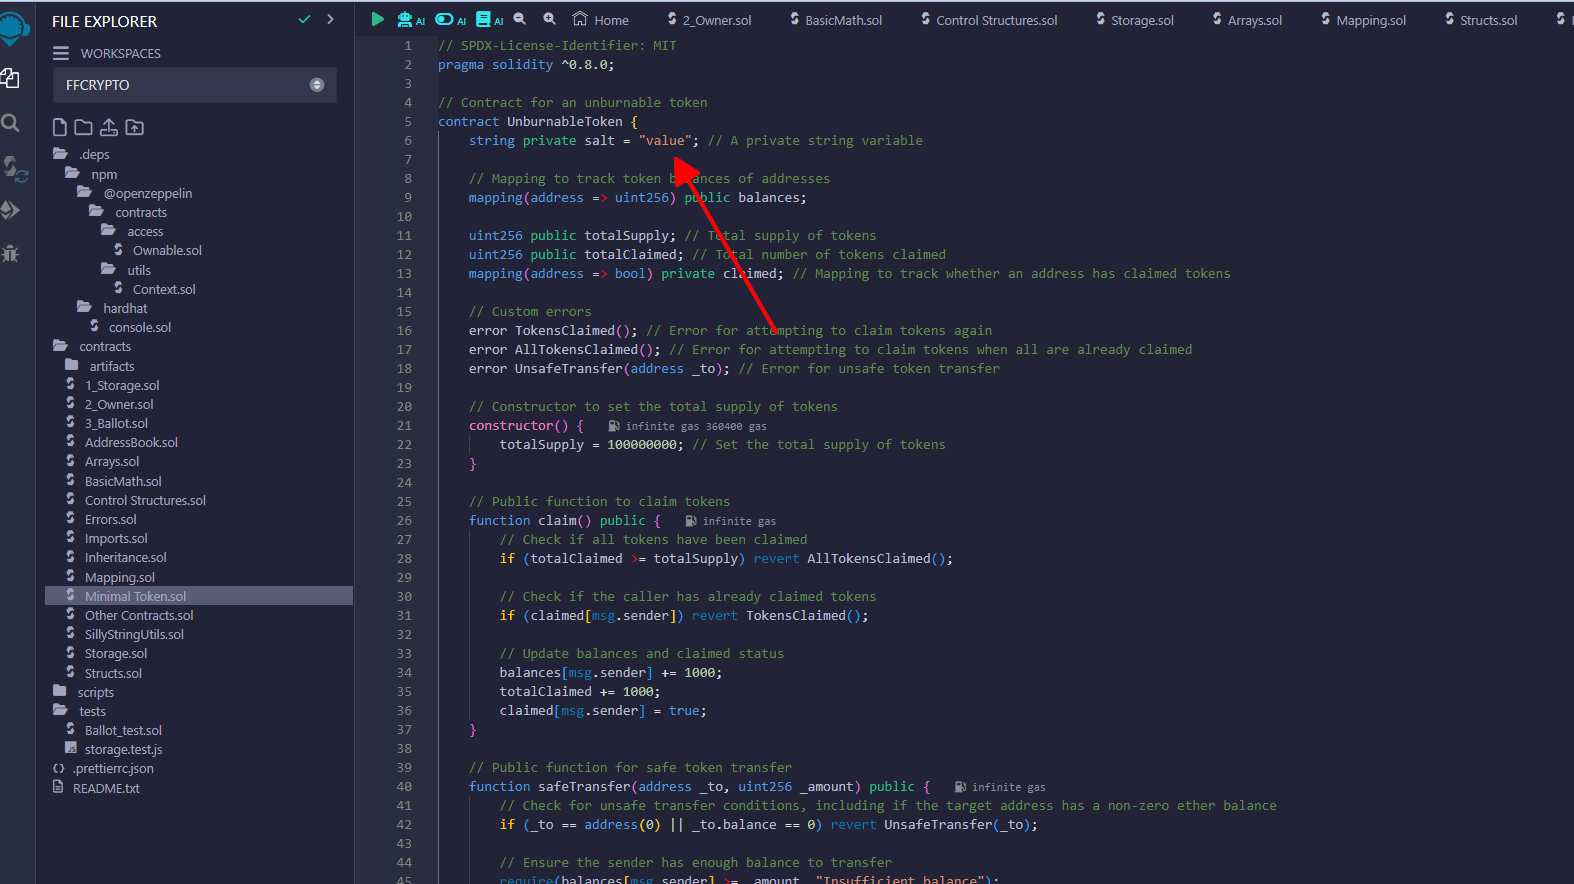Click the "UnburnableToken" contract name in code
The height and width of the screenshot is (884, 1574).
[565, 121]
